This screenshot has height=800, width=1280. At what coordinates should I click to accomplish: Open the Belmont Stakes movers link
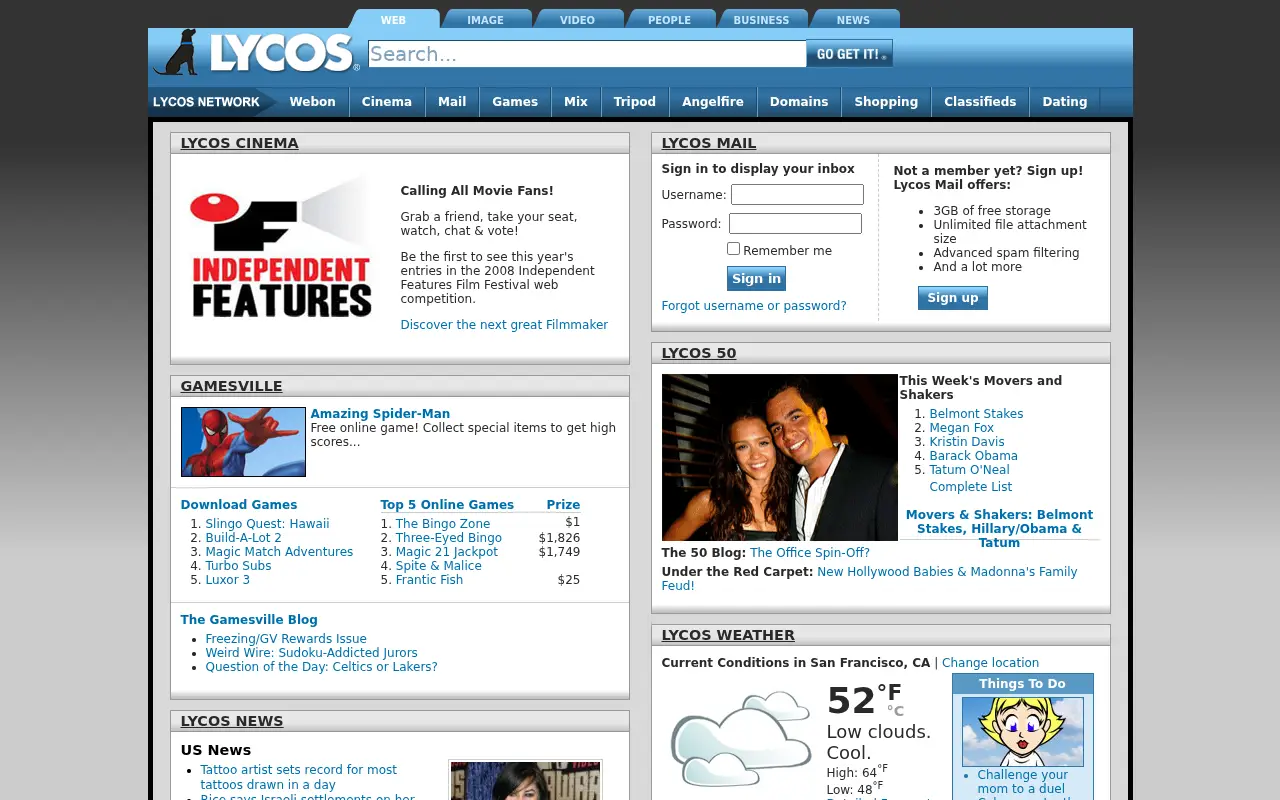[976, 414]
